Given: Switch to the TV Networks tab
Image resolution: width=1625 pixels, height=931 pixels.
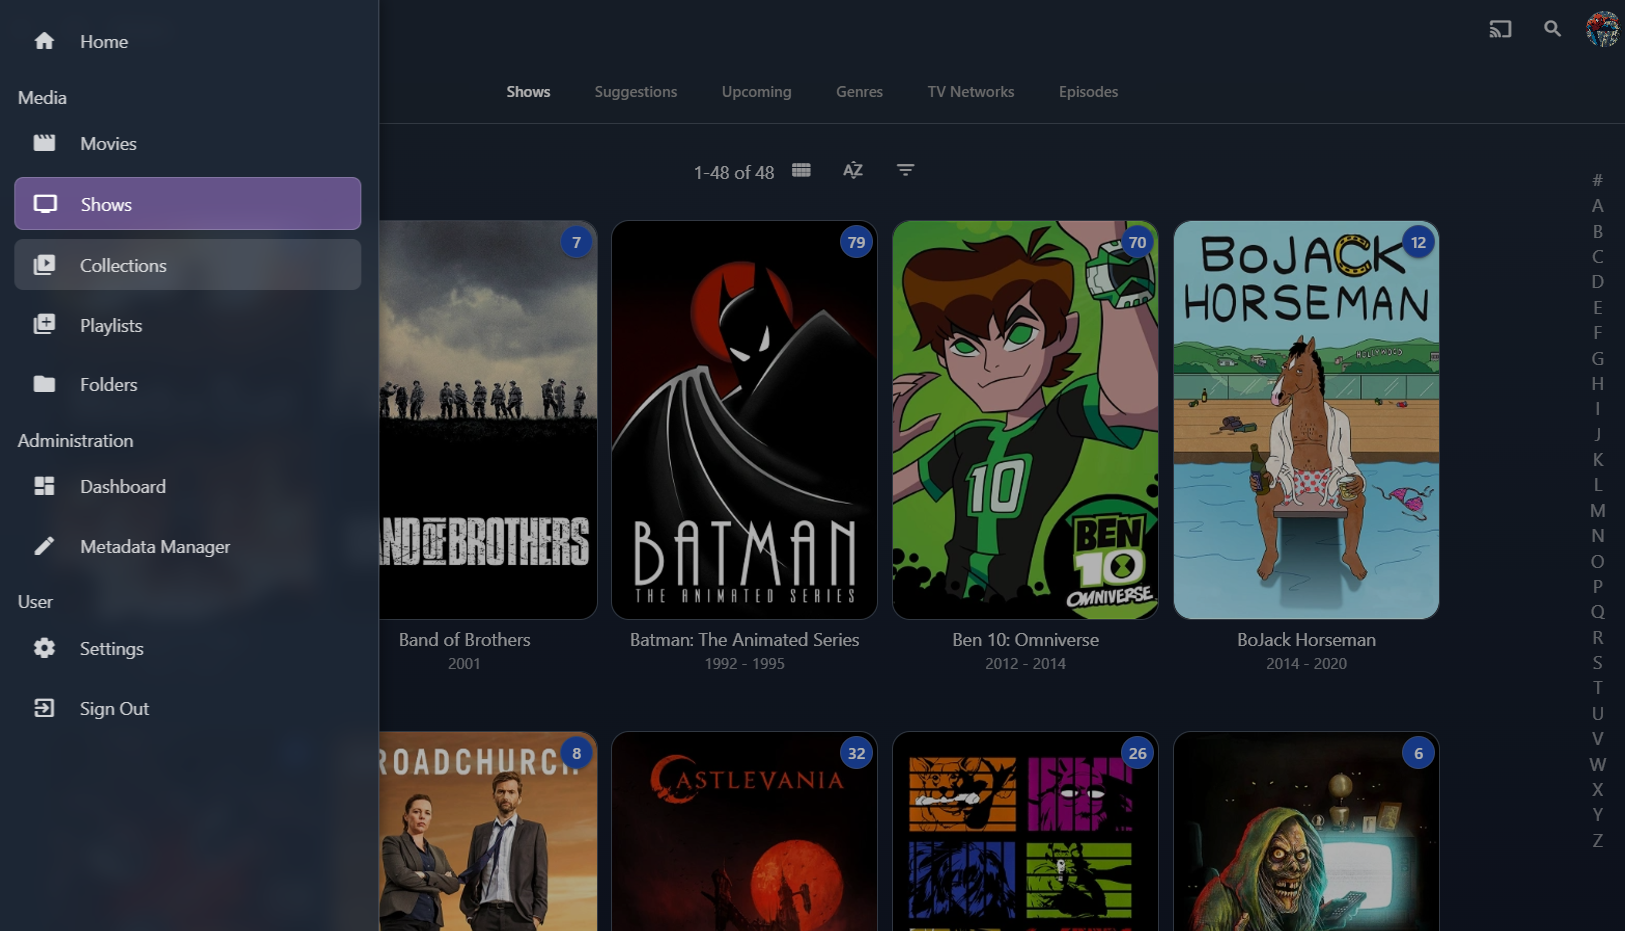Looking at the screenshot, I should coord(970,92).
